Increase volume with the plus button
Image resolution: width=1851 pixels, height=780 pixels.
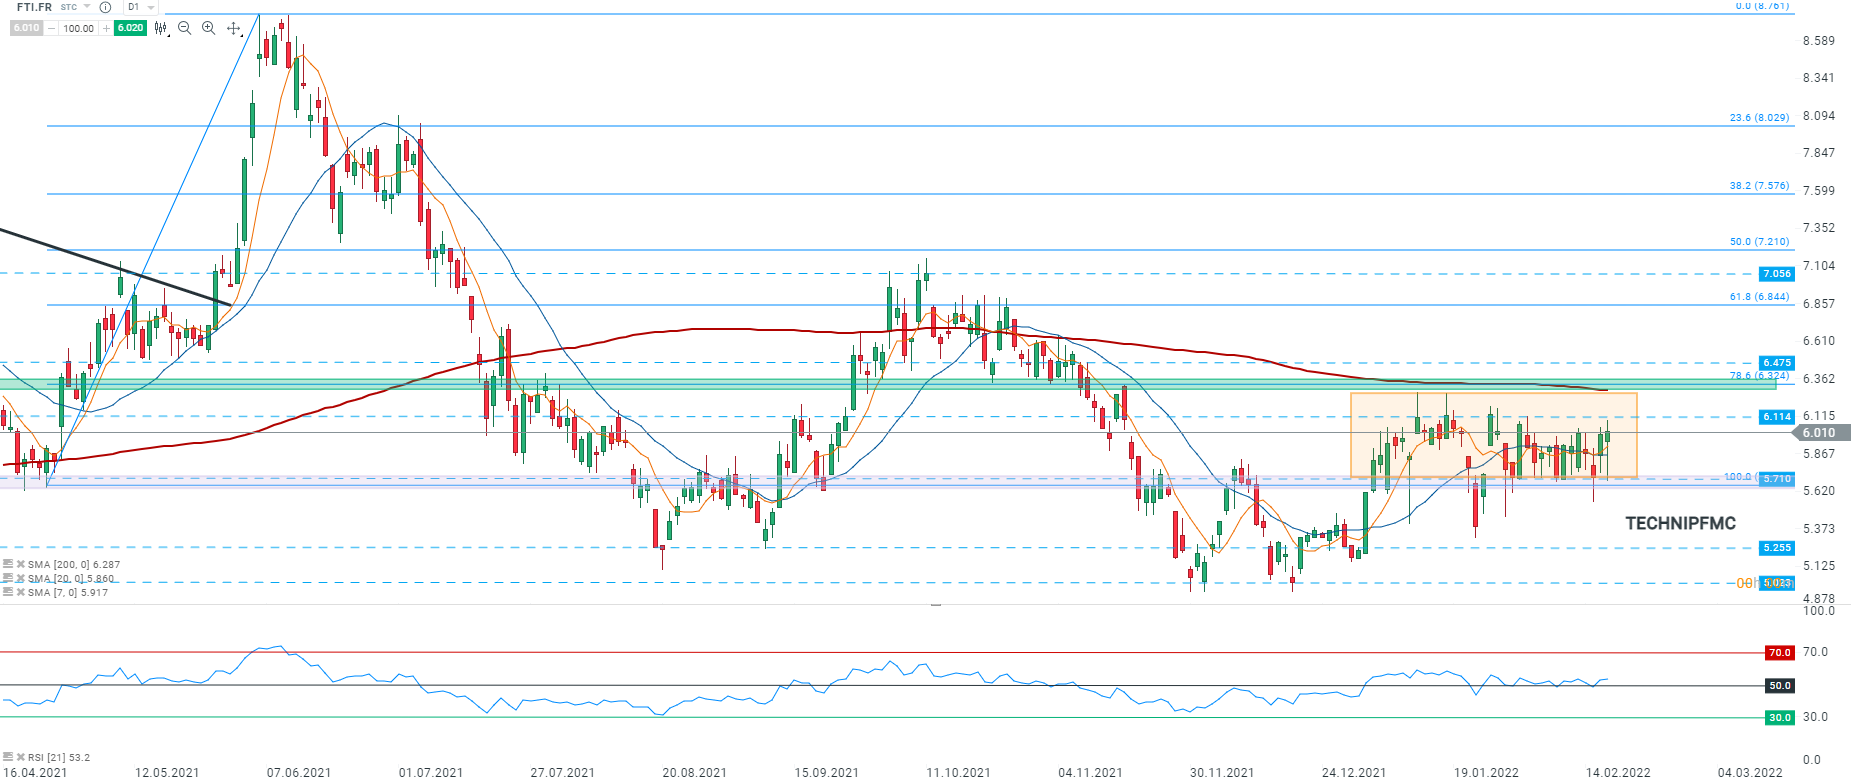(x=106, y=28)
